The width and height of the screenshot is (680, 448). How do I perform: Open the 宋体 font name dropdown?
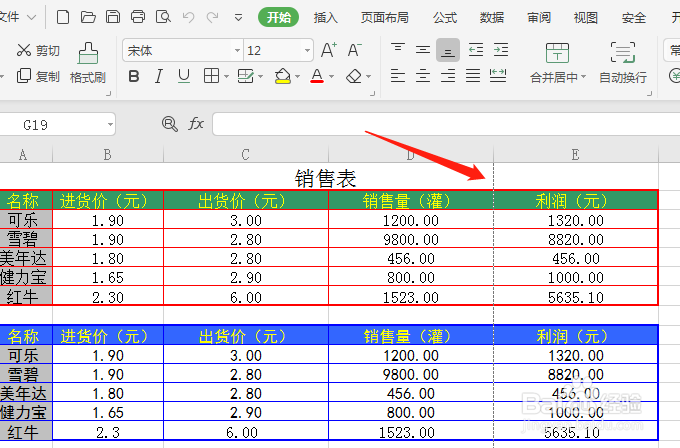[237, 51]
